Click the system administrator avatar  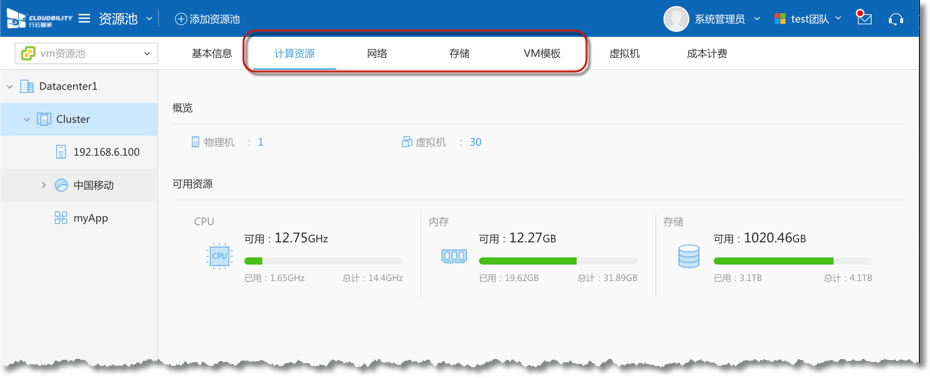point(676,19)
